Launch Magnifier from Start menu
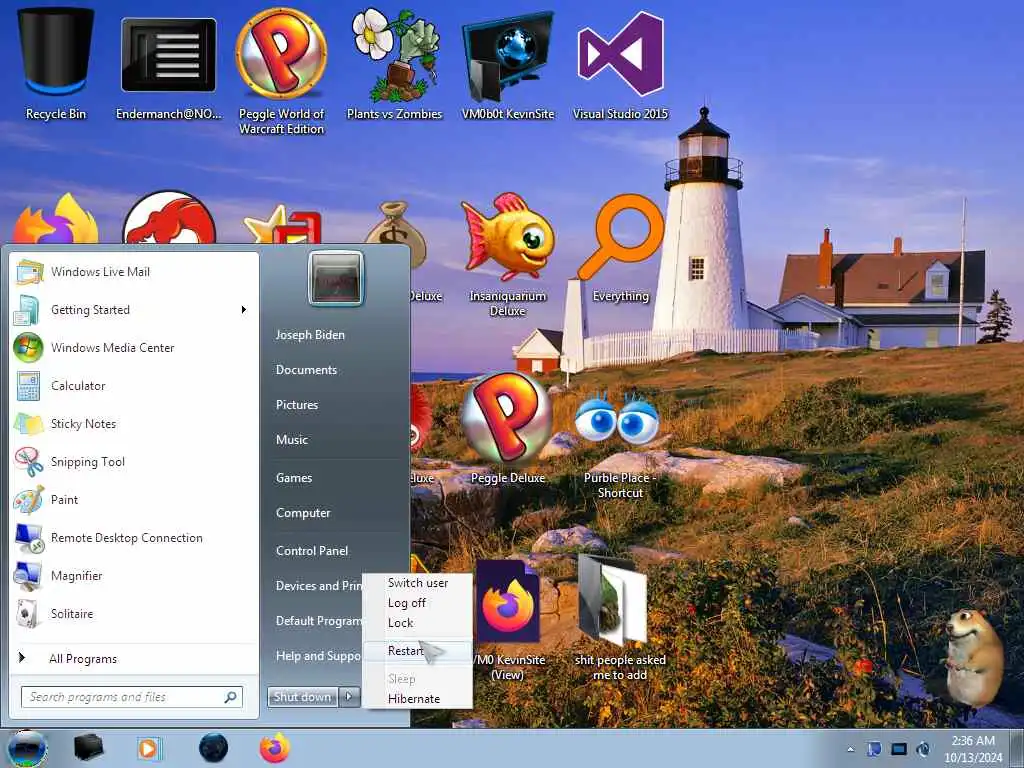 coord(134,575)
